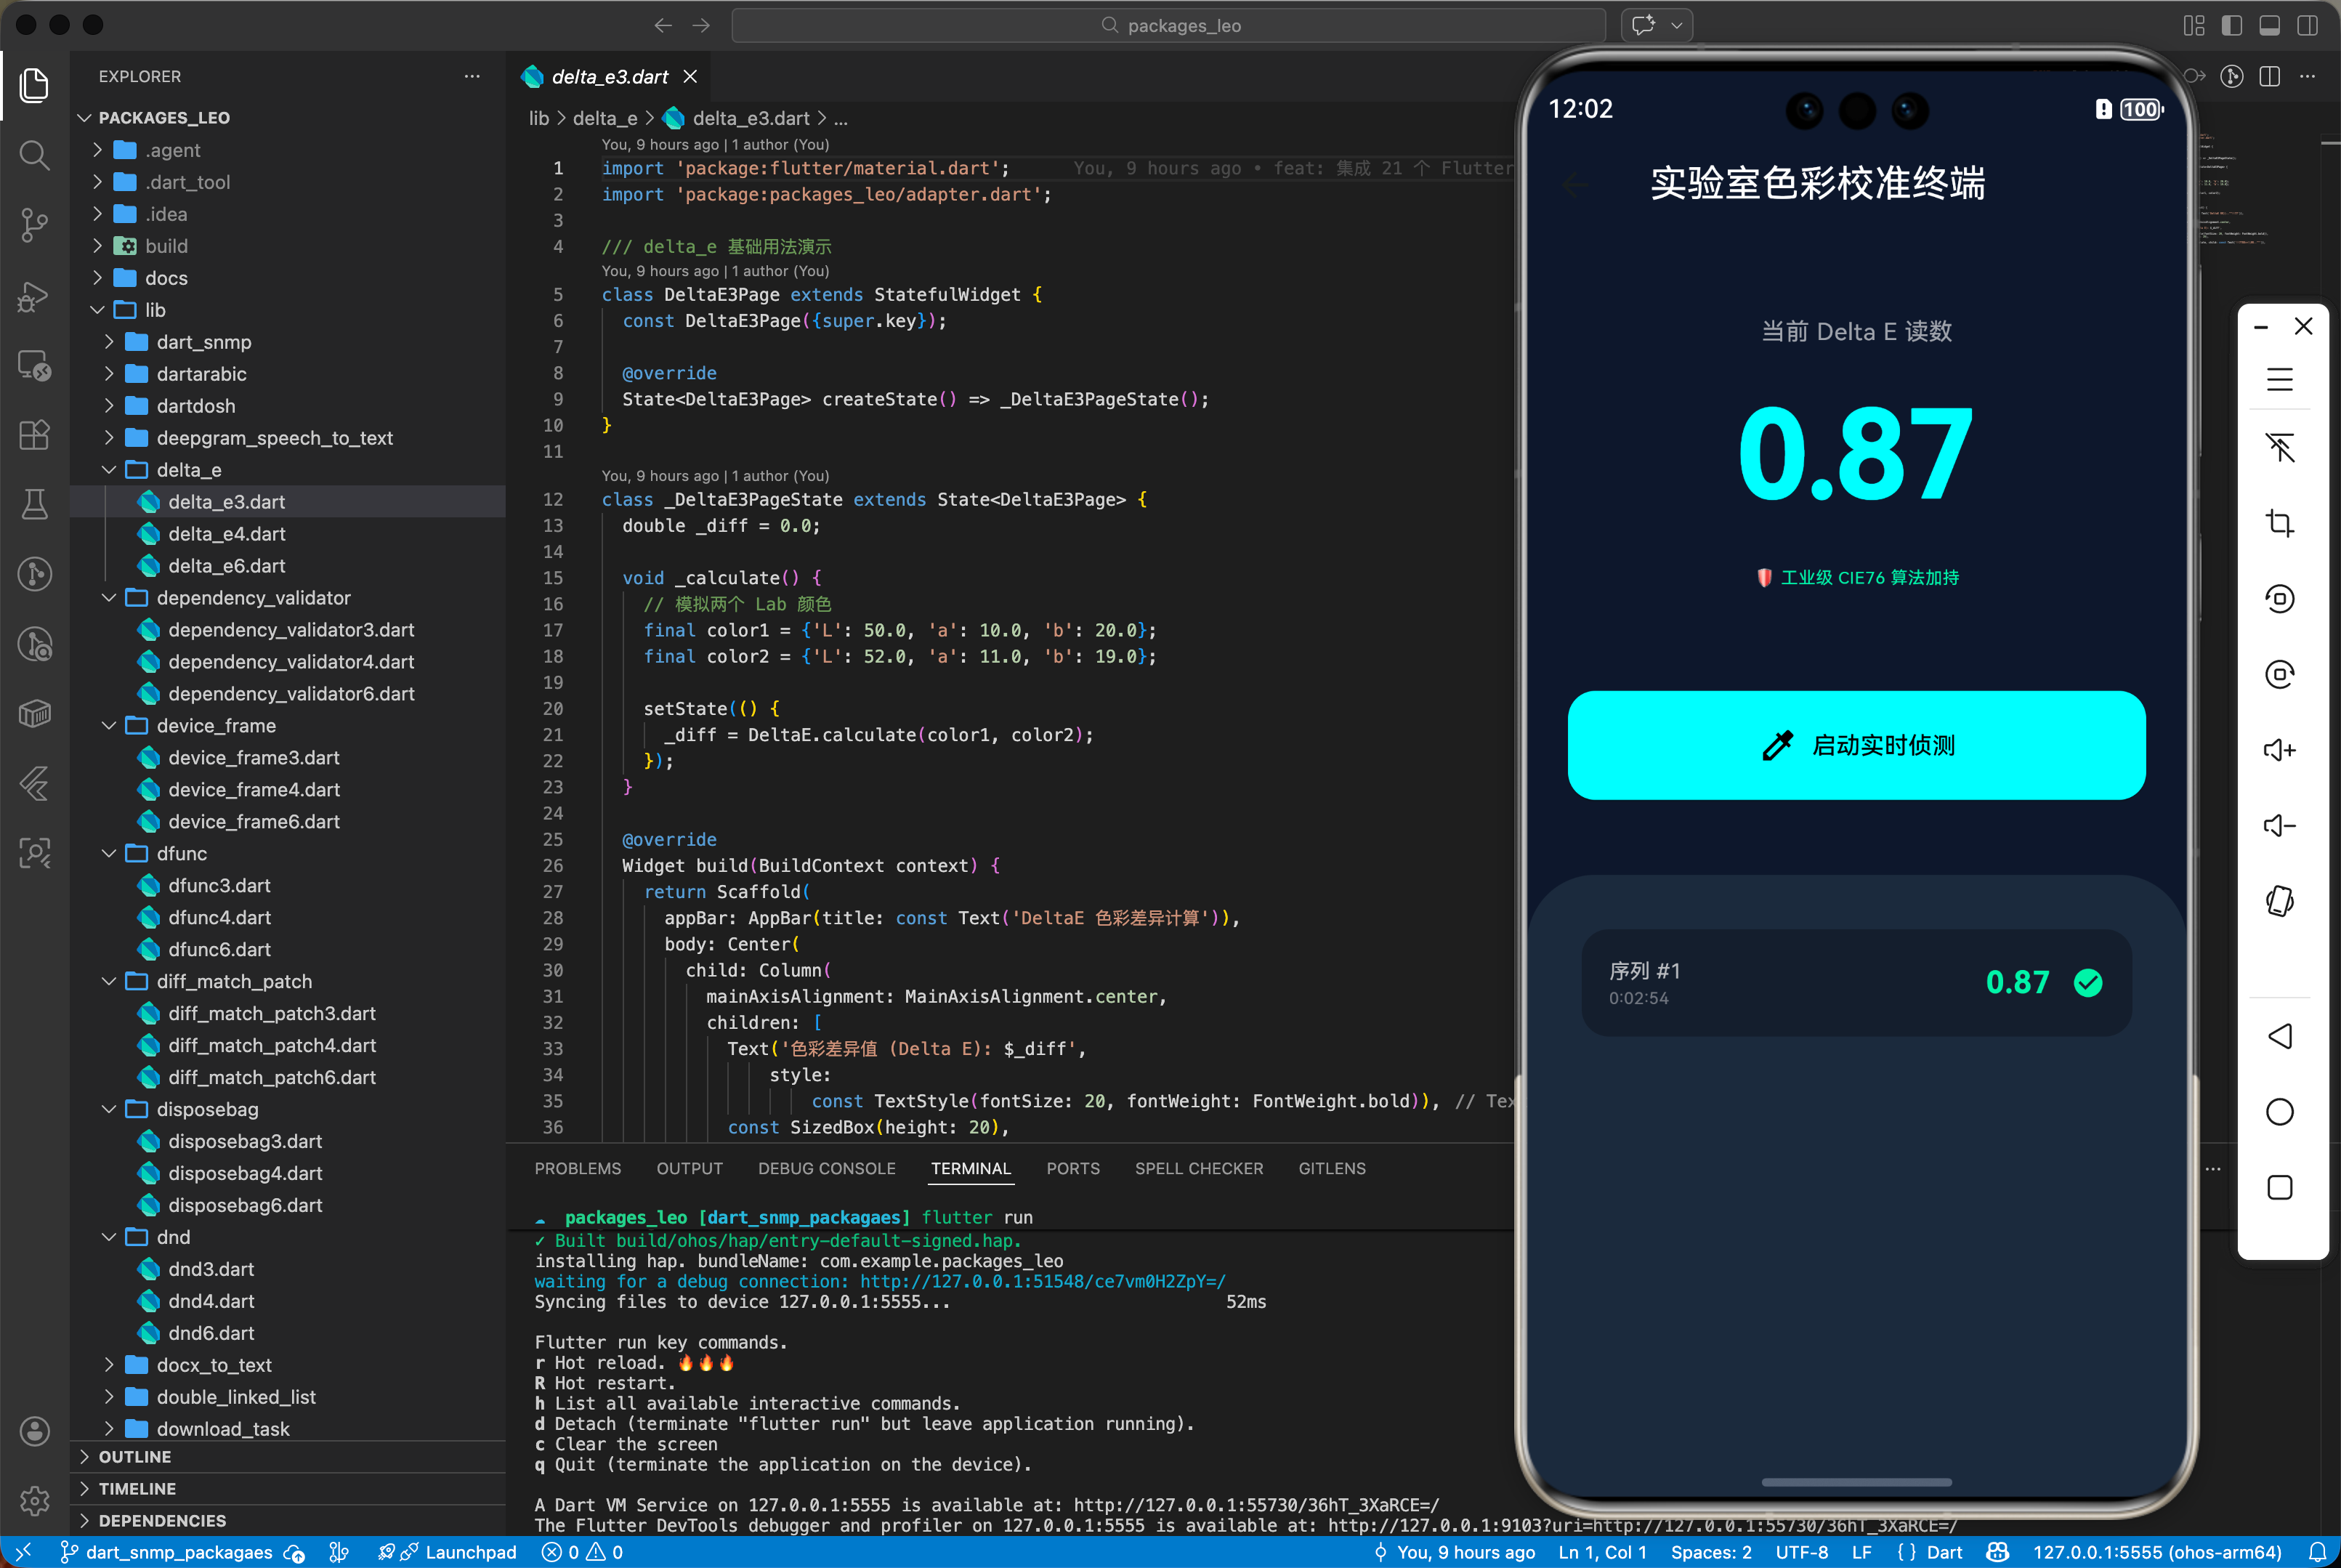Open the debug connection URL link
2341x1568 pixels.
click(1042, 1282)
